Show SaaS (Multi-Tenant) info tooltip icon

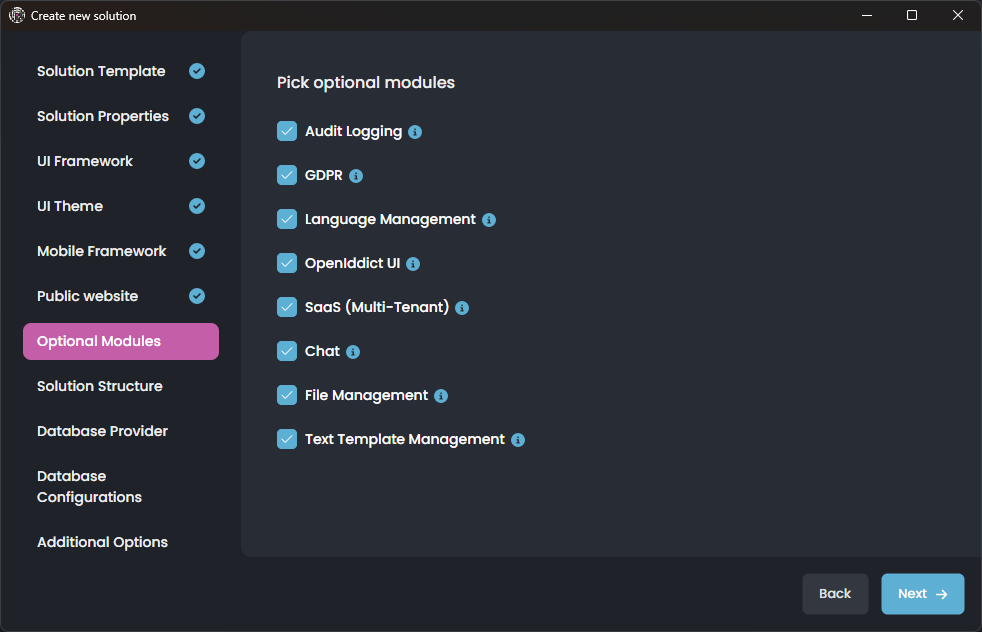pyautogui.click(x=462, y=308)
